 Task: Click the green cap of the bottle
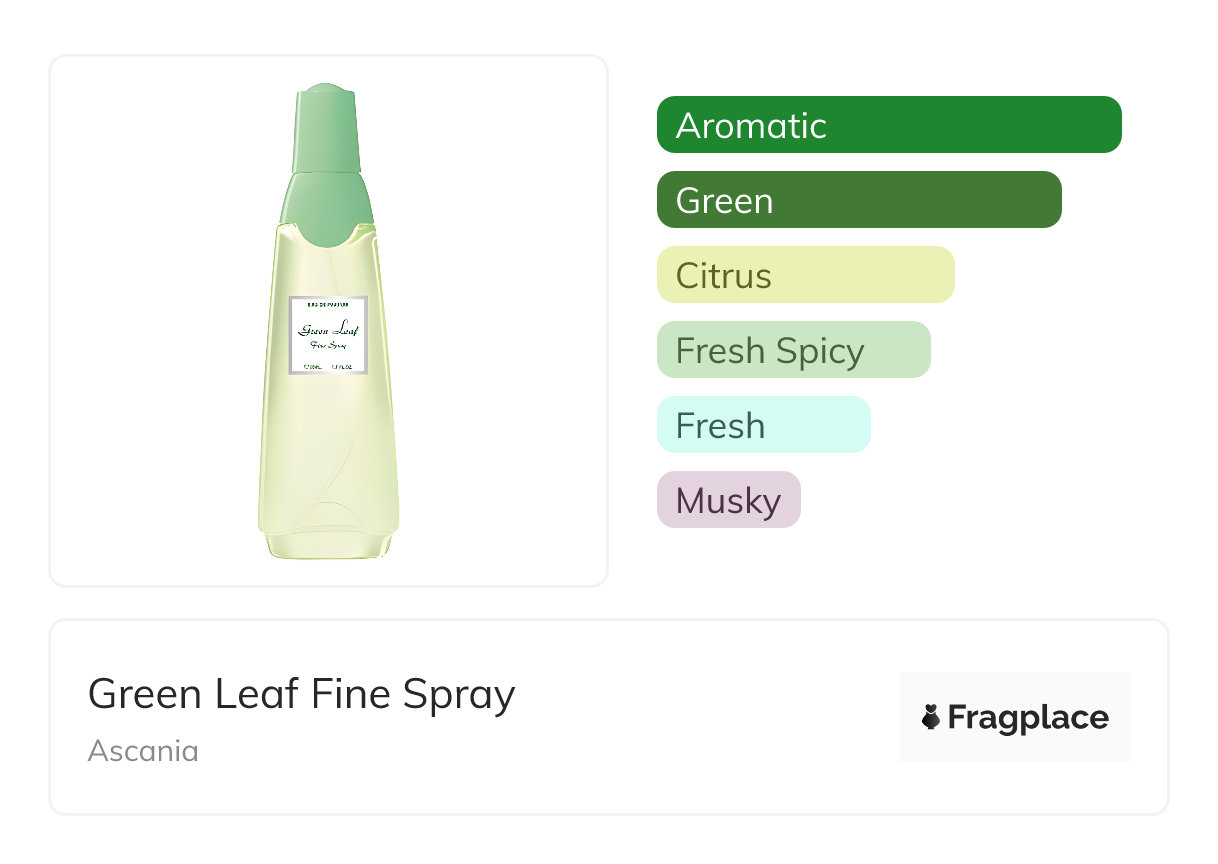[325, 130]
